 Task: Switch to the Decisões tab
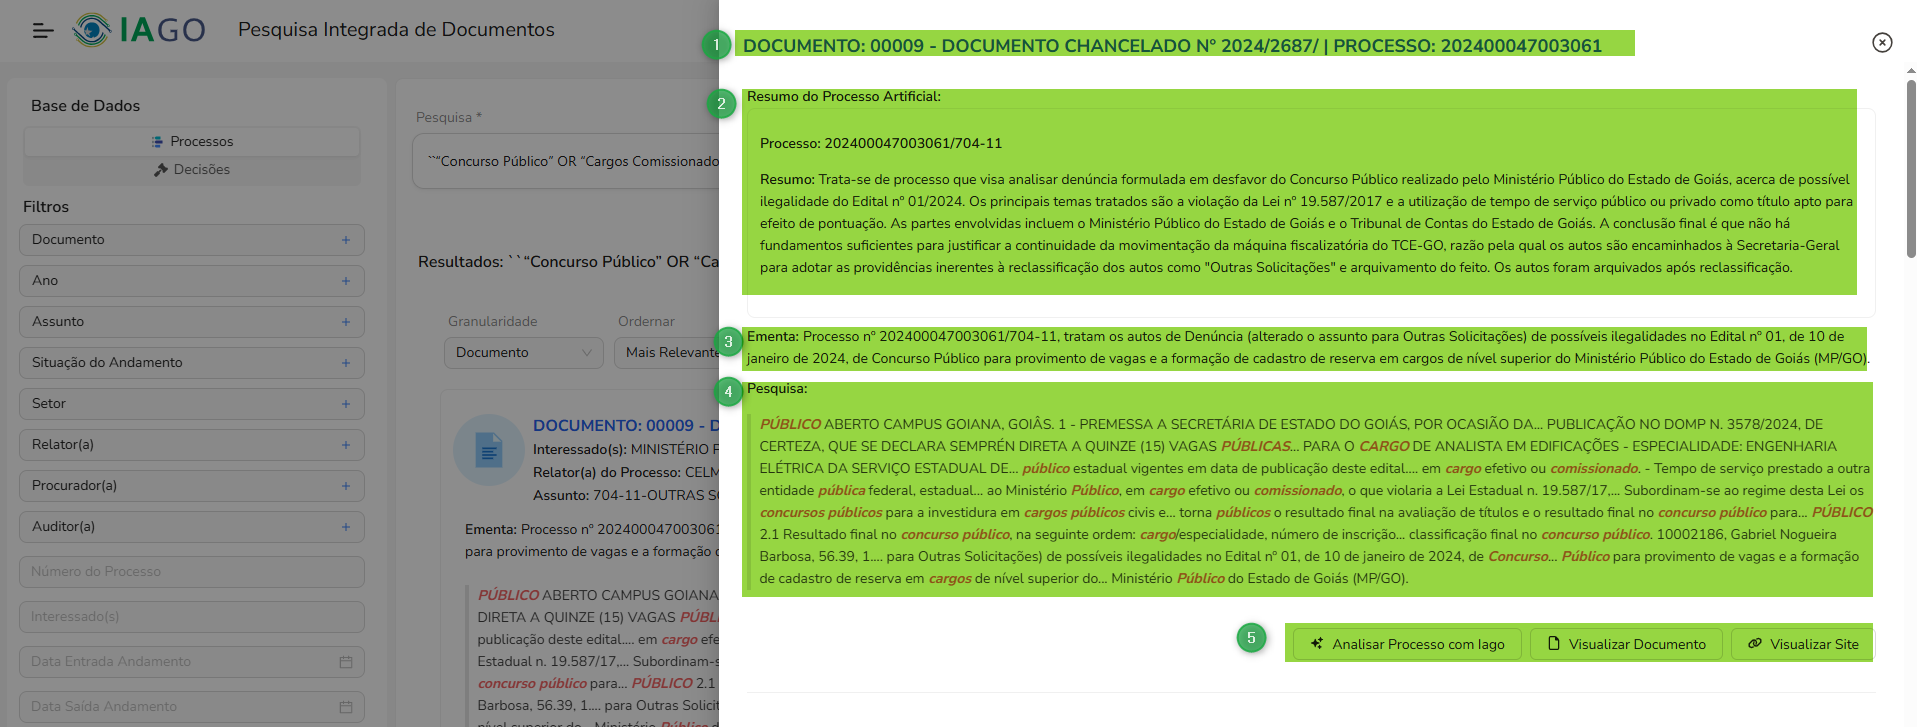coord(192,170)
